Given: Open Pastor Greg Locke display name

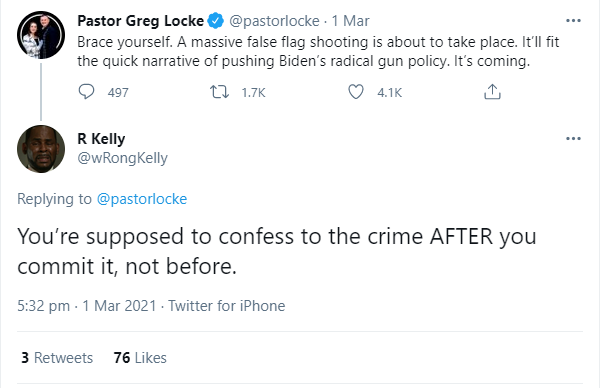Looking at the screenshot, I should click(140, 21).
